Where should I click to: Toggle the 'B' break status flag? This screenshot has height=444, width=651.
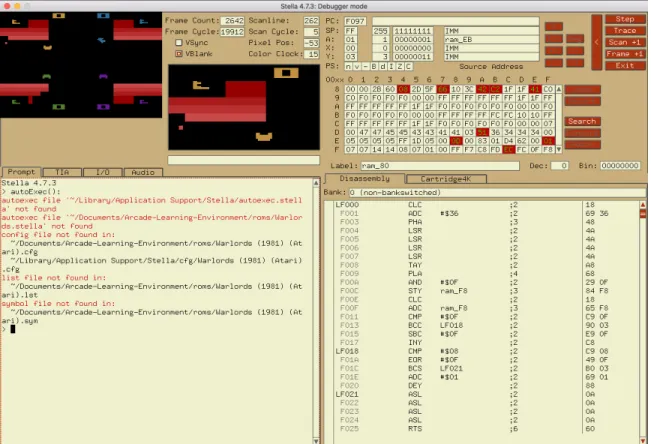coord(374,66)
